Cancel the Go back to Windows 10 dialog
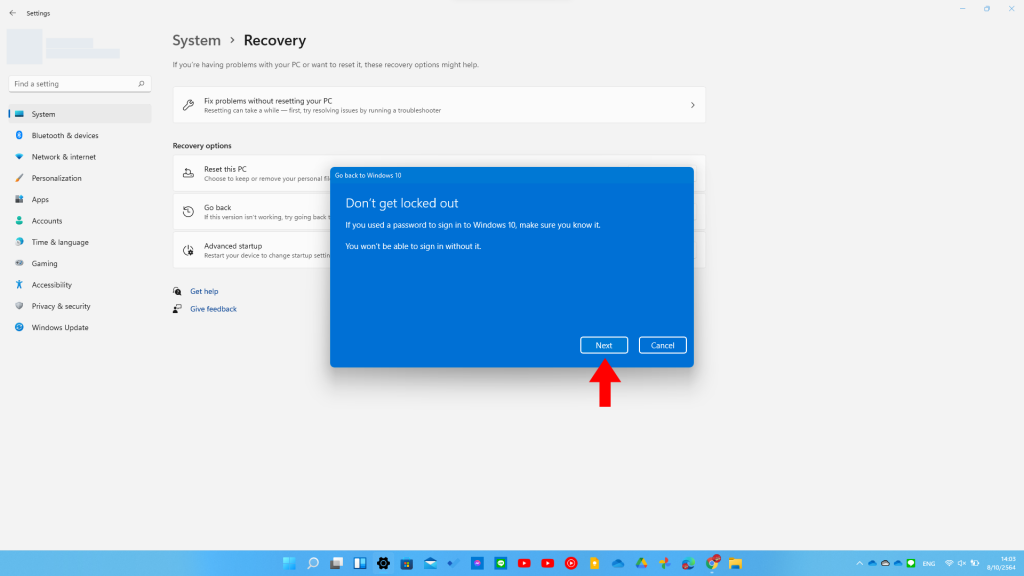 coord(662,345)
